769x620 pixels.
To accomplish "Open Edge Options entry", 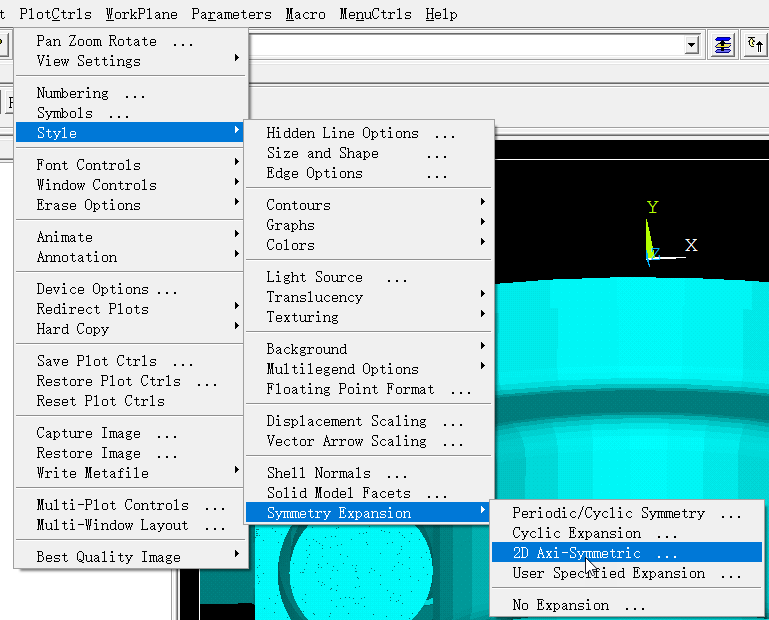I will (369, 174).
